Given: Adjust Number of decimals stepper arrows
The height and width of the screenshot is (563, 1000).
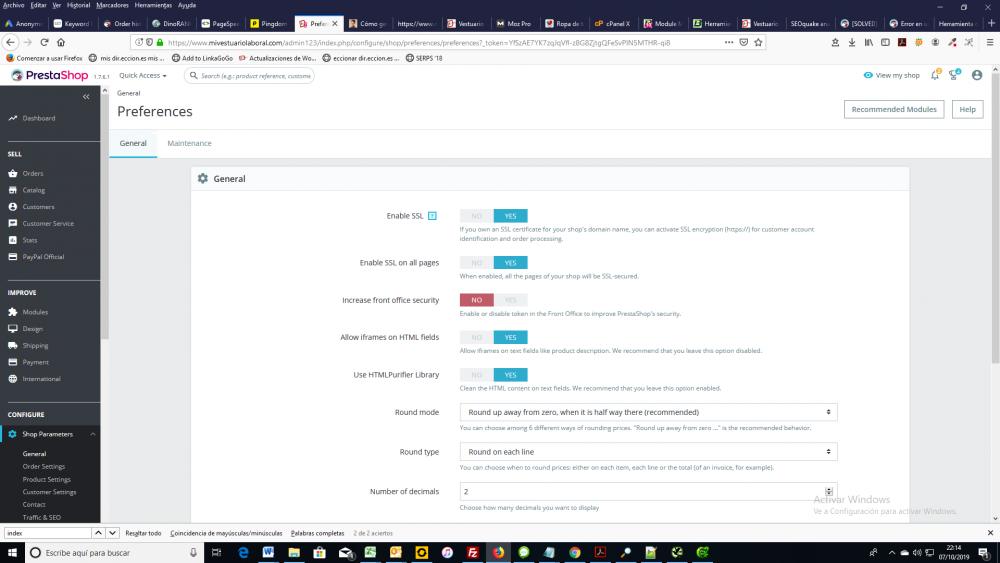Looking at the screenshot, I should [x=828, y=492].
